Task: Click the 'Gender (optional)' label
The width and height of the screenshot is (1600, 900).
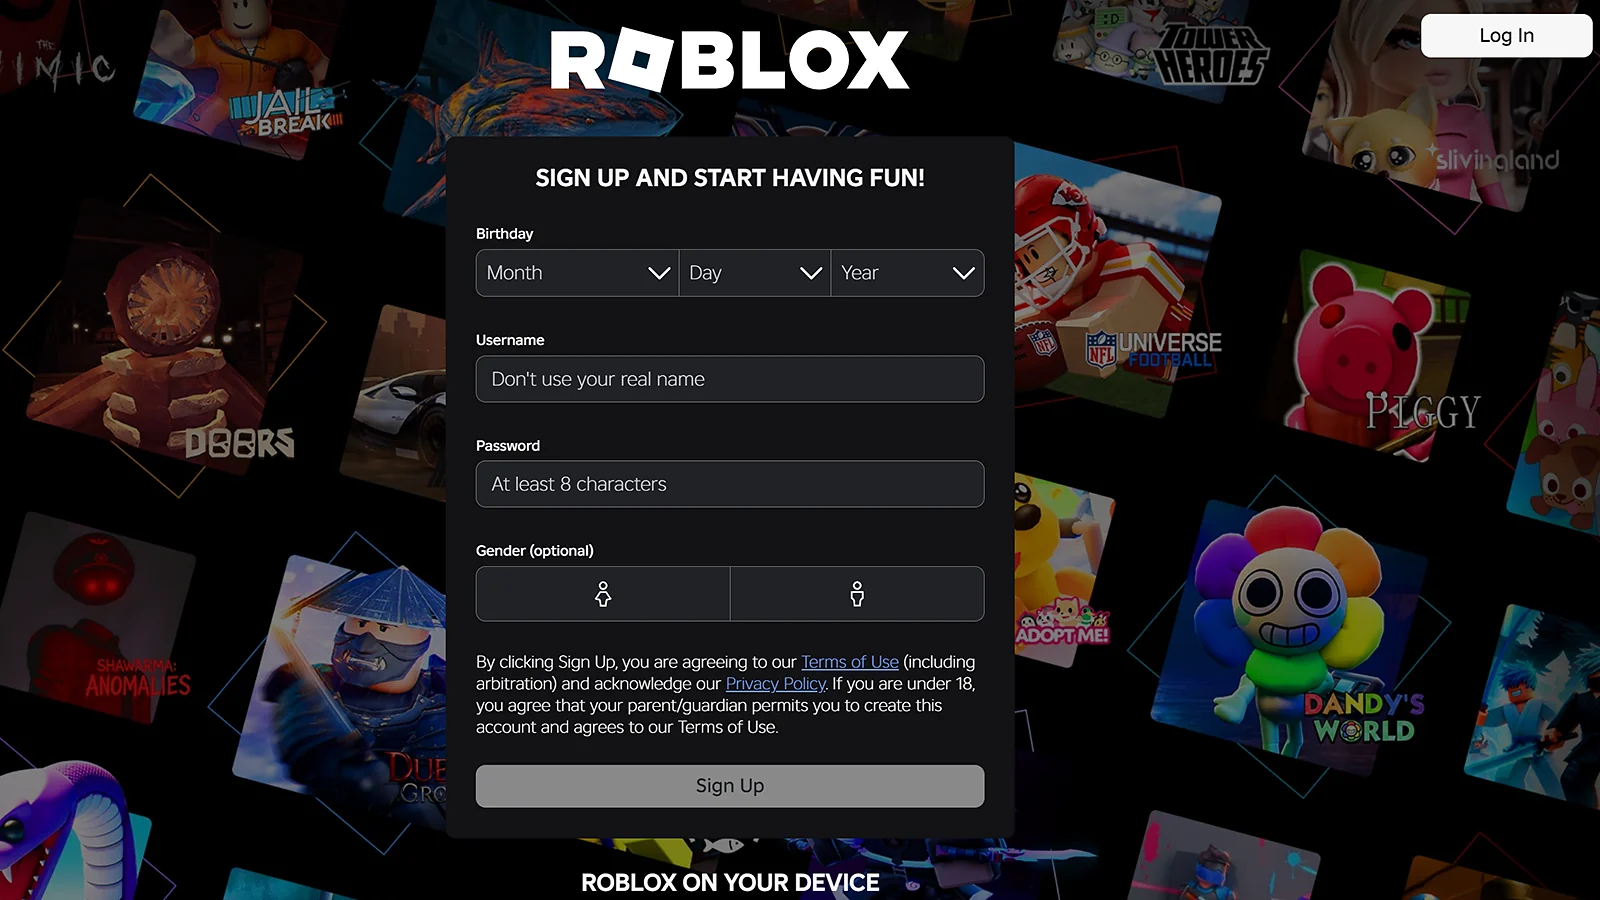Action: 535,551
